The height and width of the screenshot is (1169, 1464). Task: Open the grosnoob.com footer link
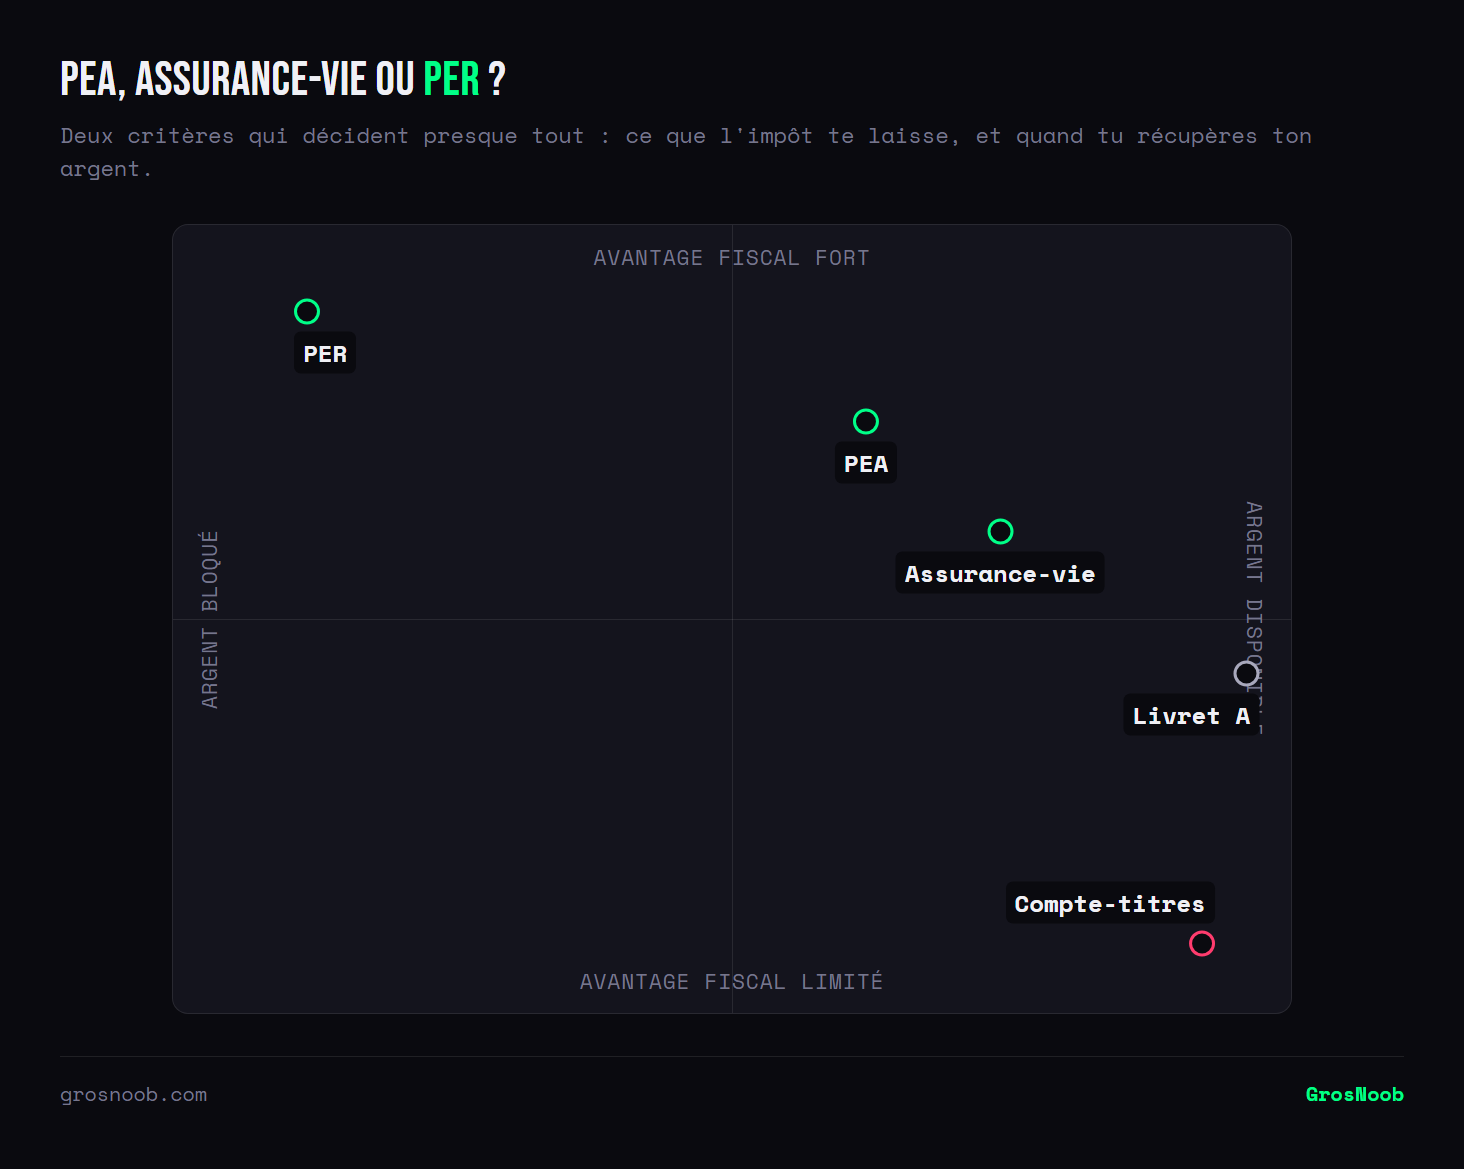pyautogui.click(x=134, y=1095)
